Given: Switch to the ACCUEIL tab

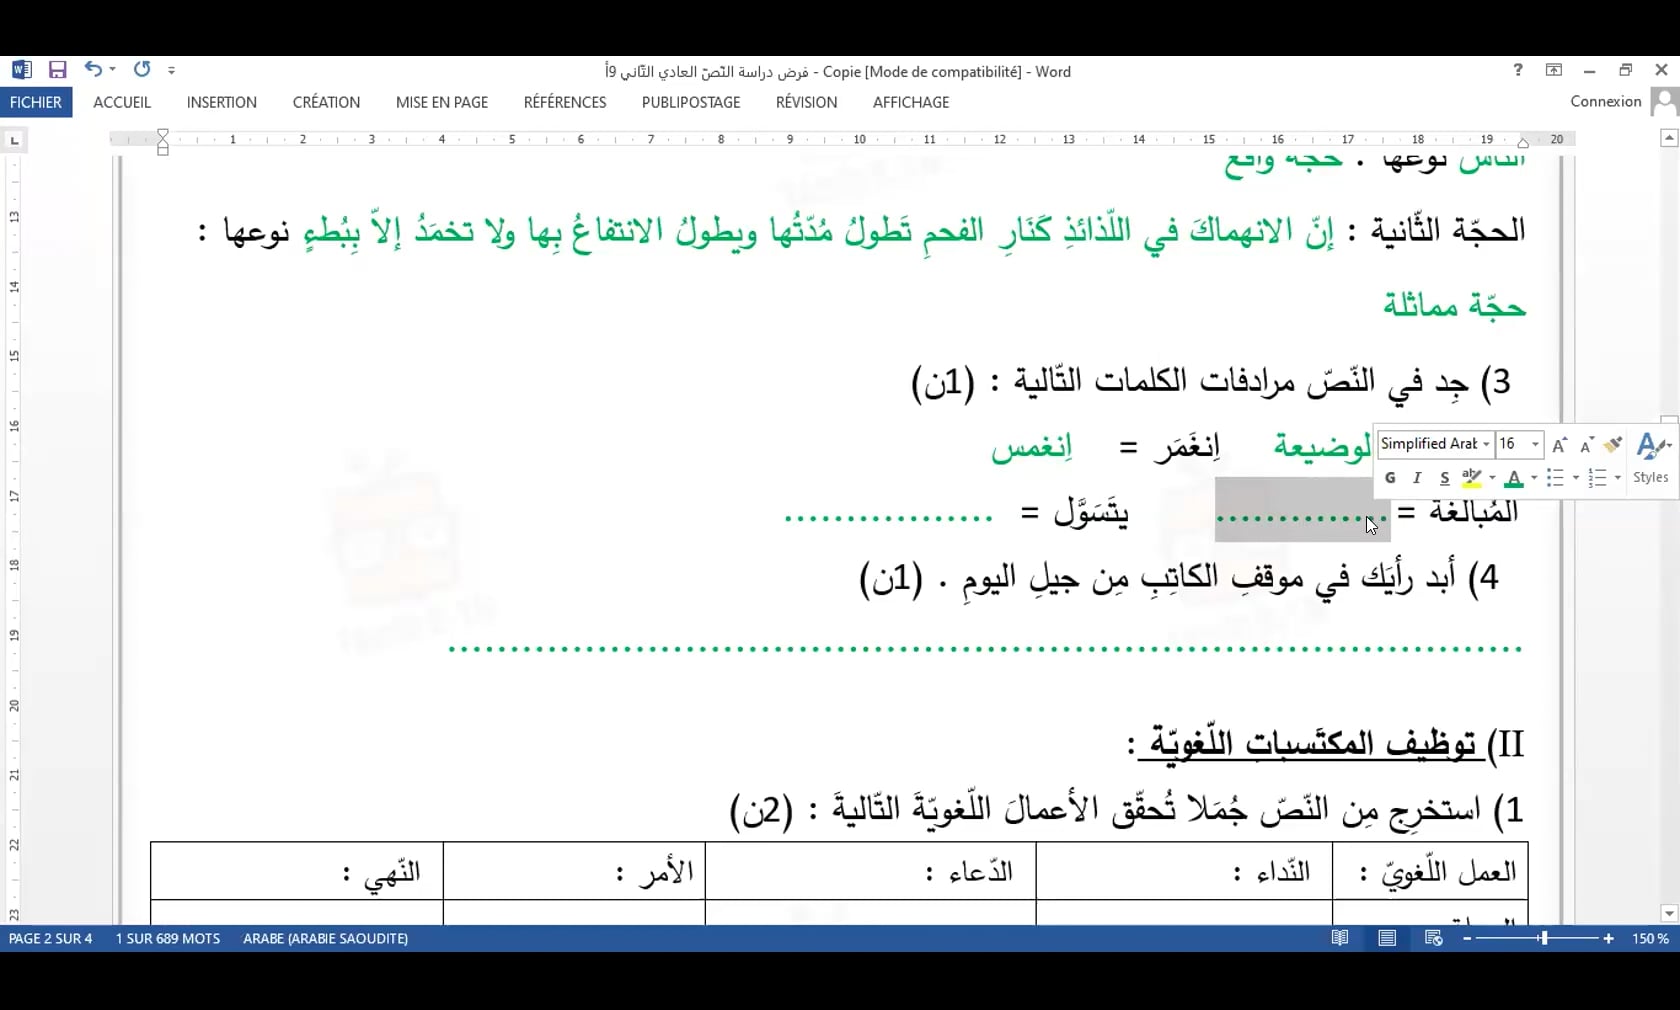Looking at the screenshot, I should click(122, 102).
